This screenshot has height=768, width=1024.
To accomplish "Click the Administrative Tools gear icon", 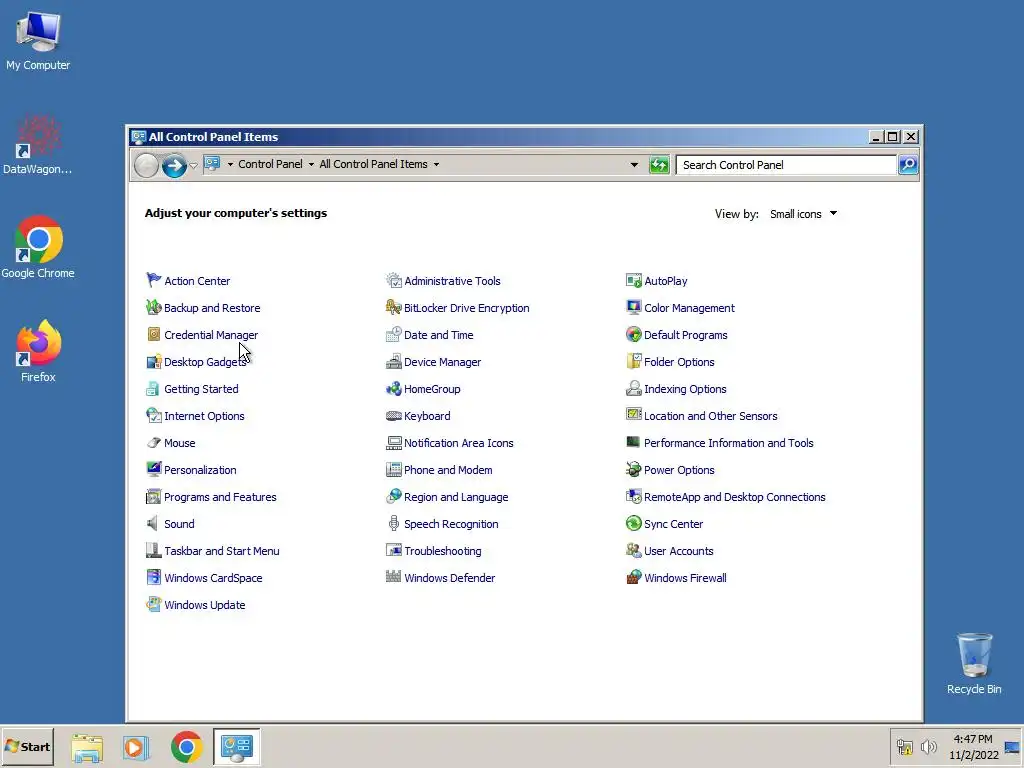I will pos(394,281).
